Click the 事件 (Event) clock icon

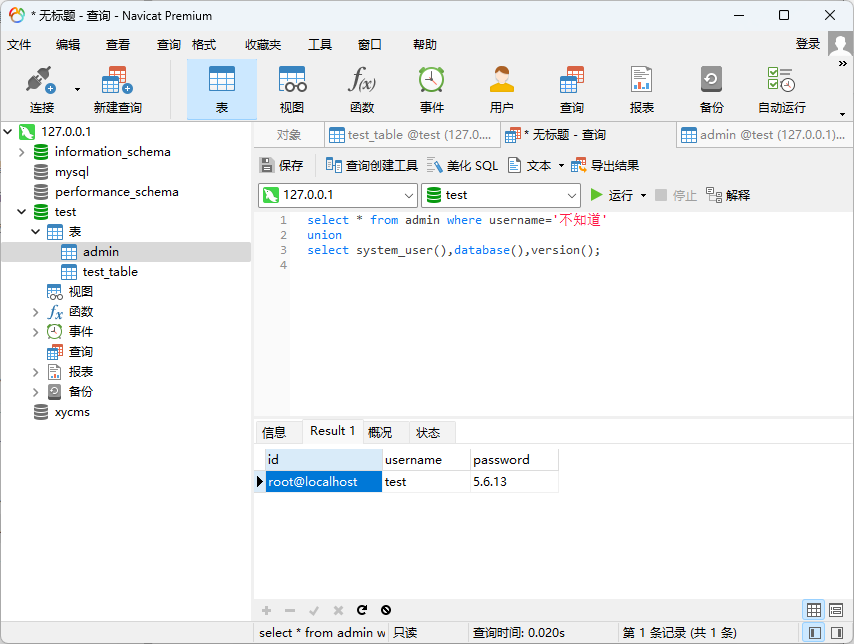pyautogui.click(x=432, y=88)
